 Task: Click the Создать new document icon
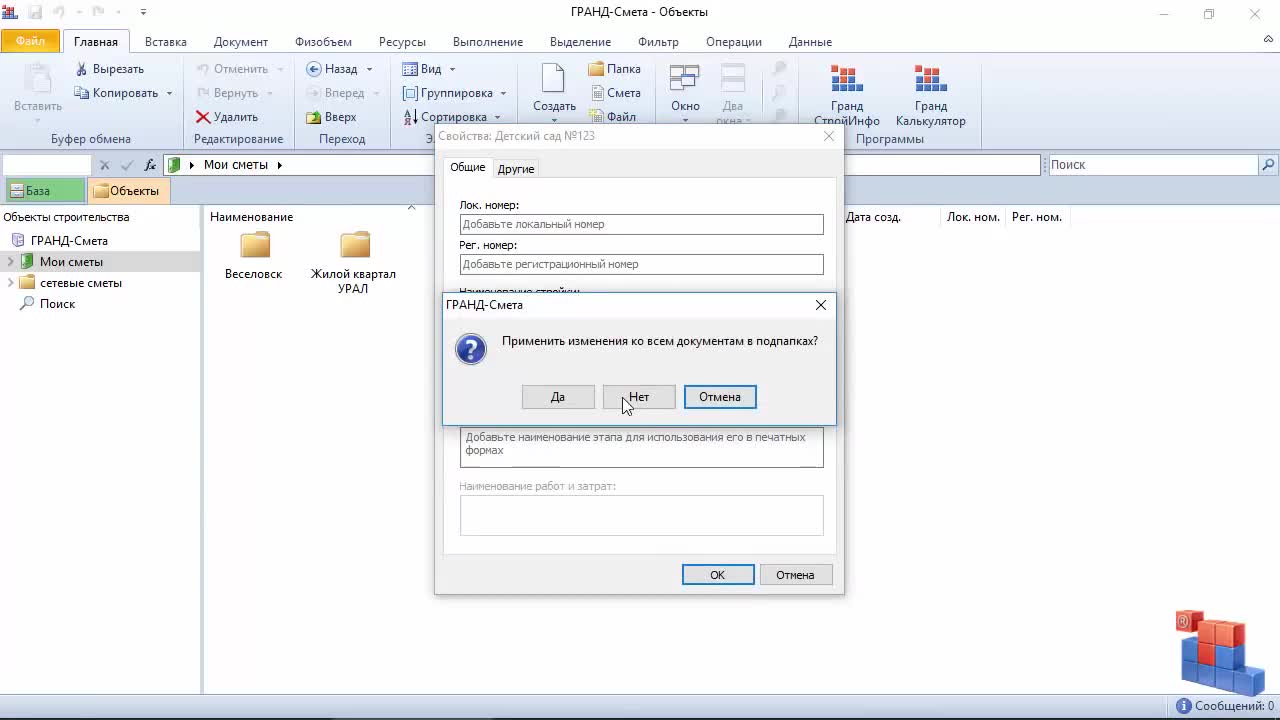tap(553, 79)
